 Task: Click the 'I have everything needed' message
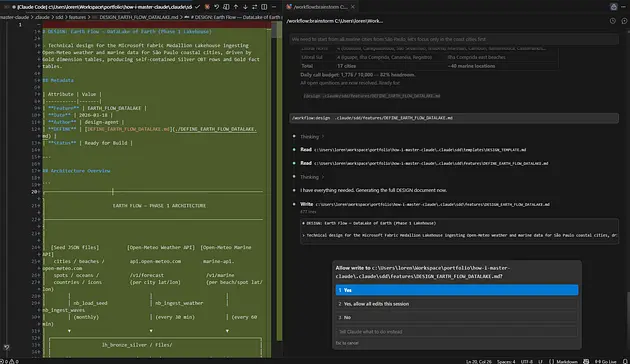click(x=373, y=190)
